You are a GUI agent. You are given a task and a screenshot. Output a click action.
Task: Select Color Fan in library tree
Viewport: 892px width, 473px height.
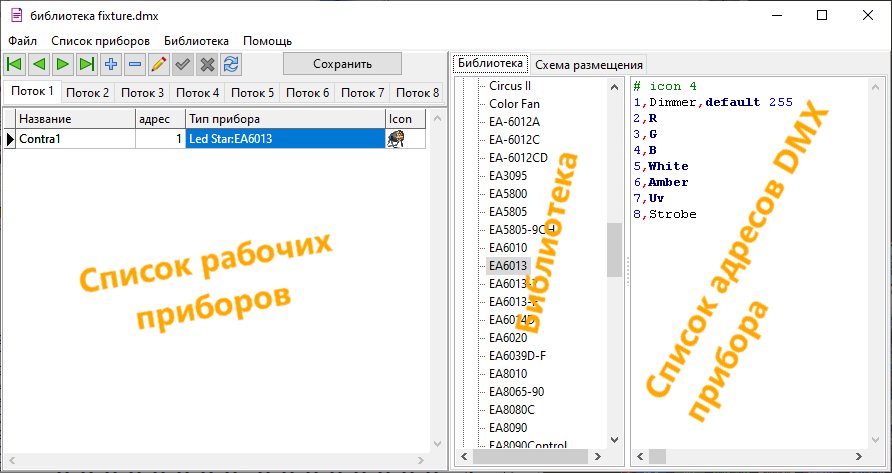pos(514,104)
